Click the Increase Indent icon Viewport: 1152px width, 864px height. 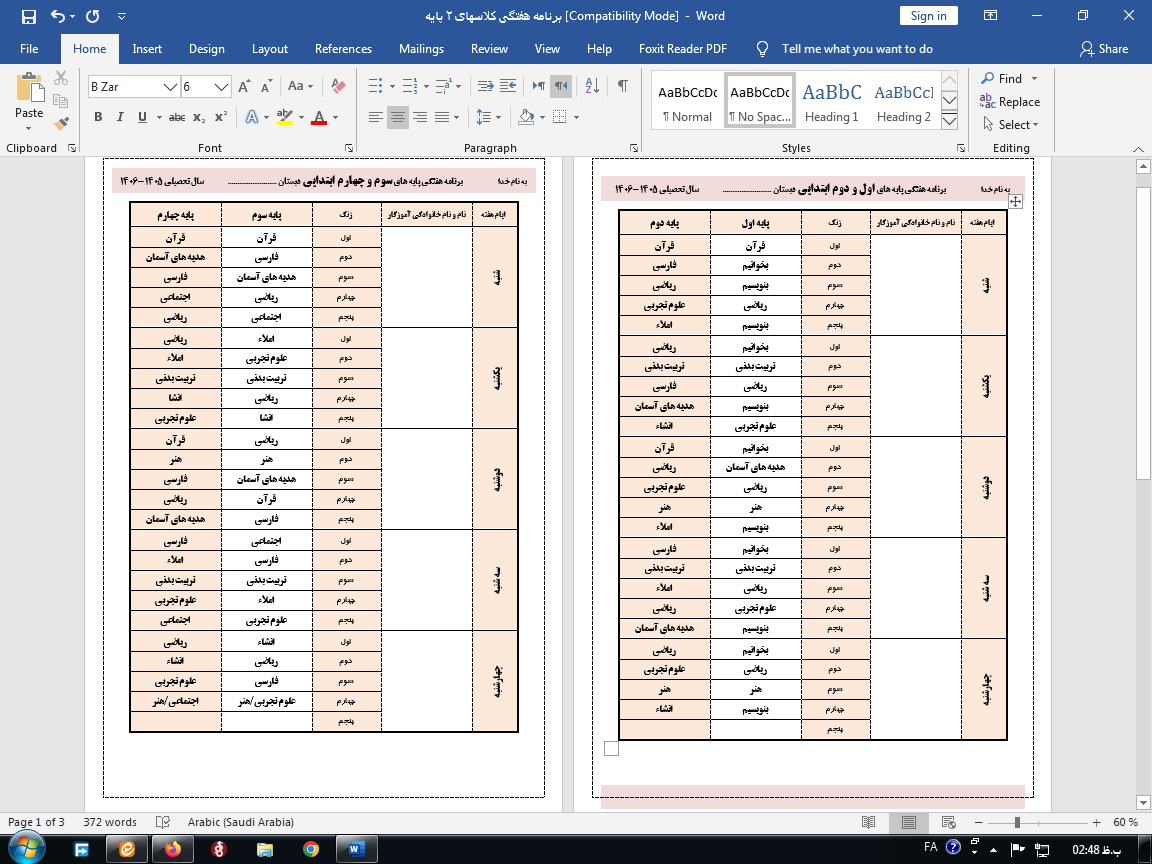508,86
